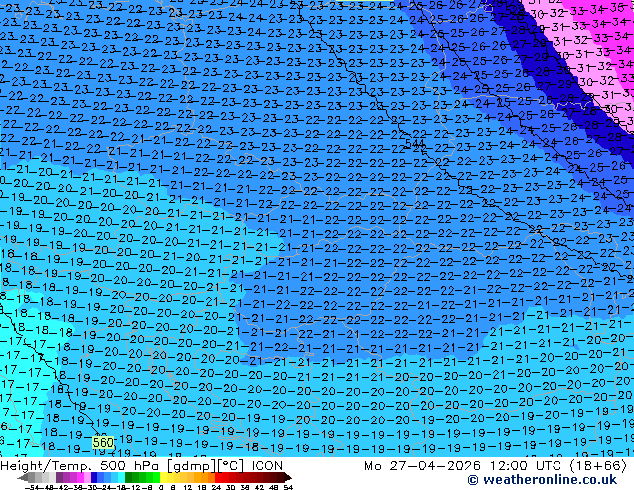Image resolution: width=634 pixels, height=490 pixels.
Task: Pick the dark blue legend swatch at -30
Action: 94,477
